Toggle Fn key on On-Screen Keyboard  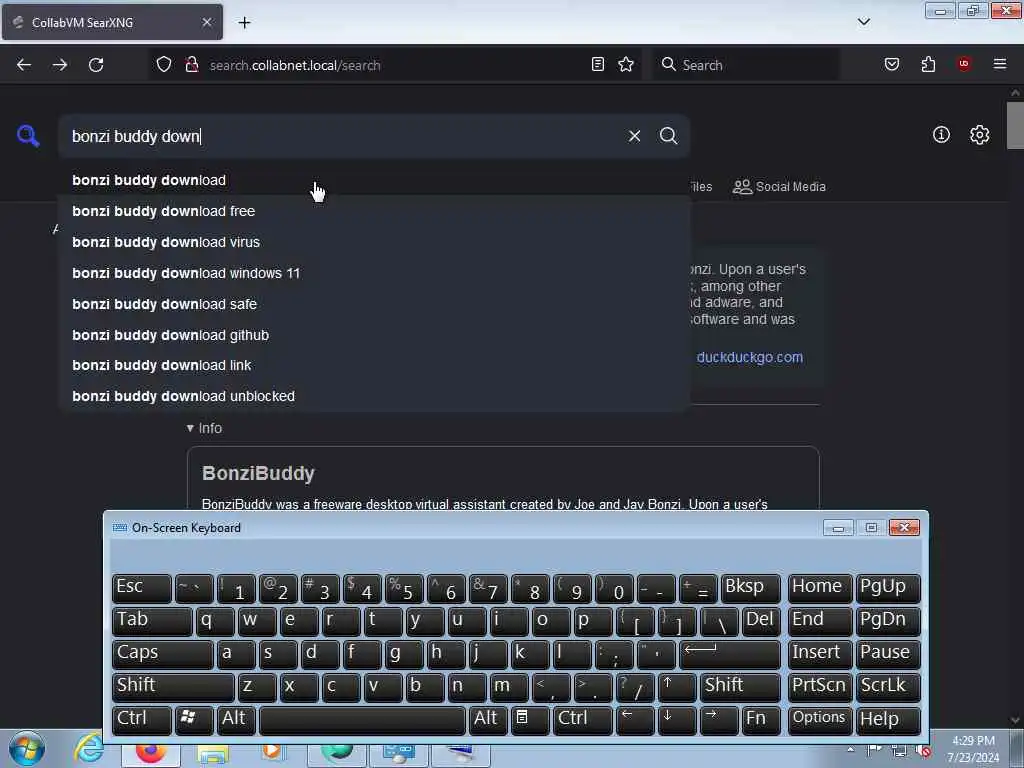pos(761,719)
